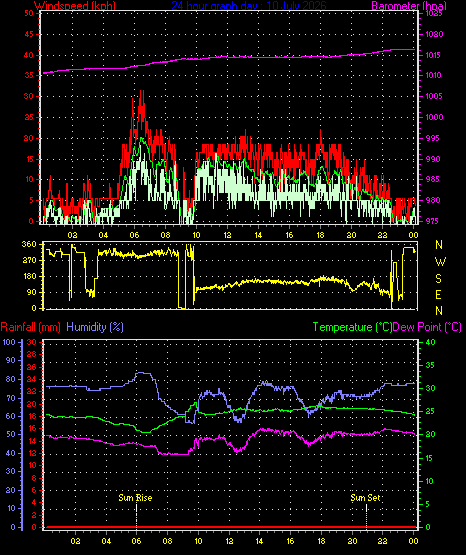The width and height of the screenshot is (466, 555).
Task: Click 15 on the windspeed axis
Action: click(x=29, y=159)
